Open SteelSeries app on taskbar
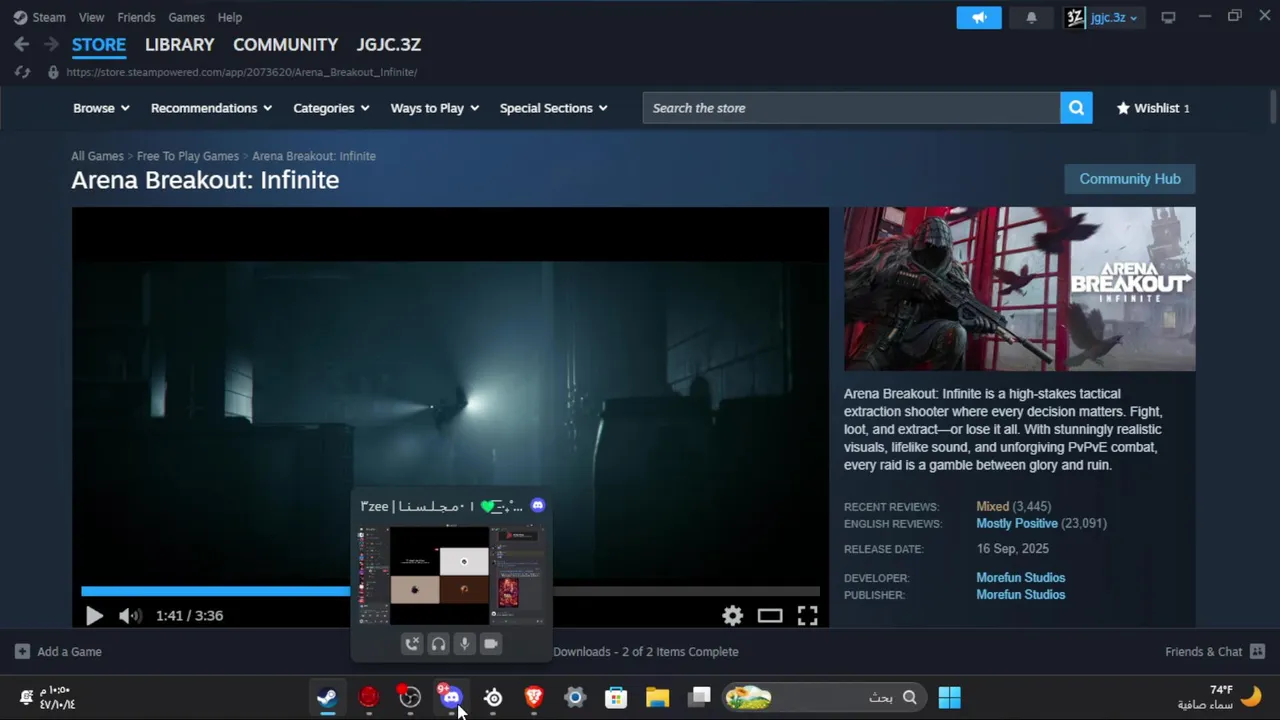 pos(493,697)
